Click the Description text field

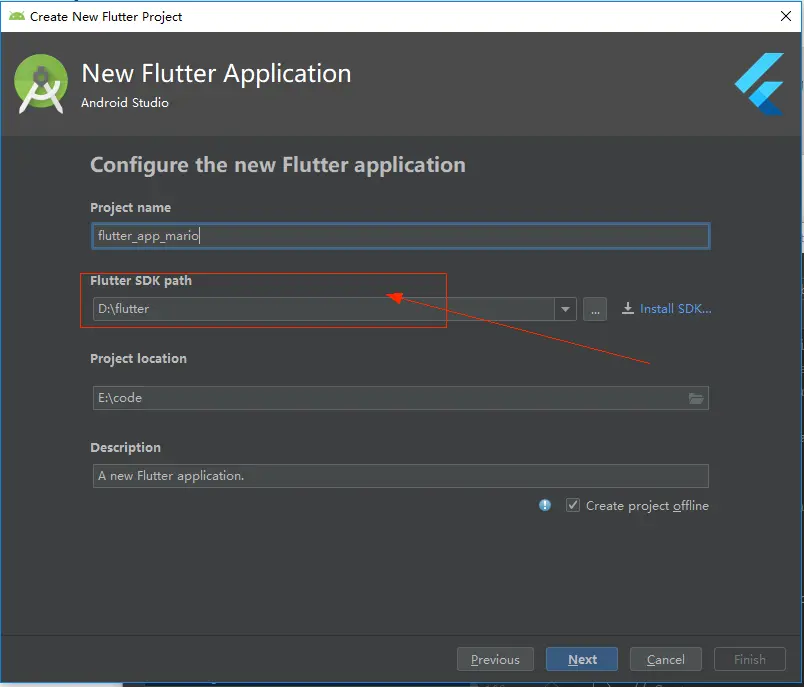400,476
